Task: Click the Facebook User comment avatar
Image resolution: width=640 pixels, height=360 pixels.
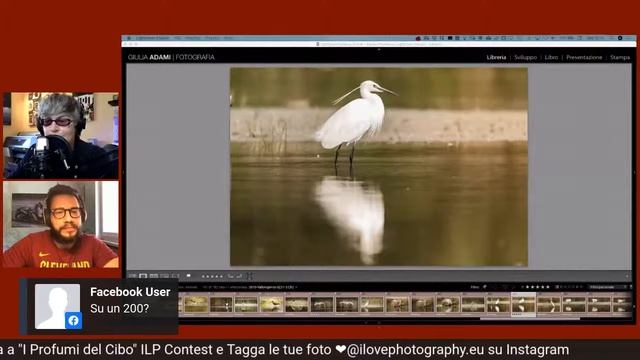Action: [58, 307]
